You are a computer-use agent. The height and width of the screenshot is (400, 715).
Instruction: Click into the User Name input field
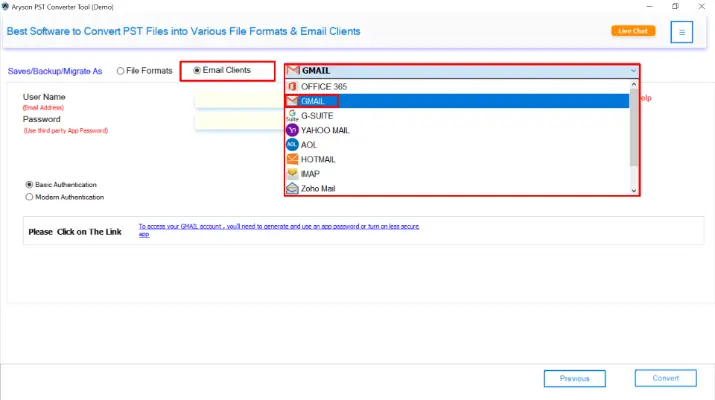240,99
